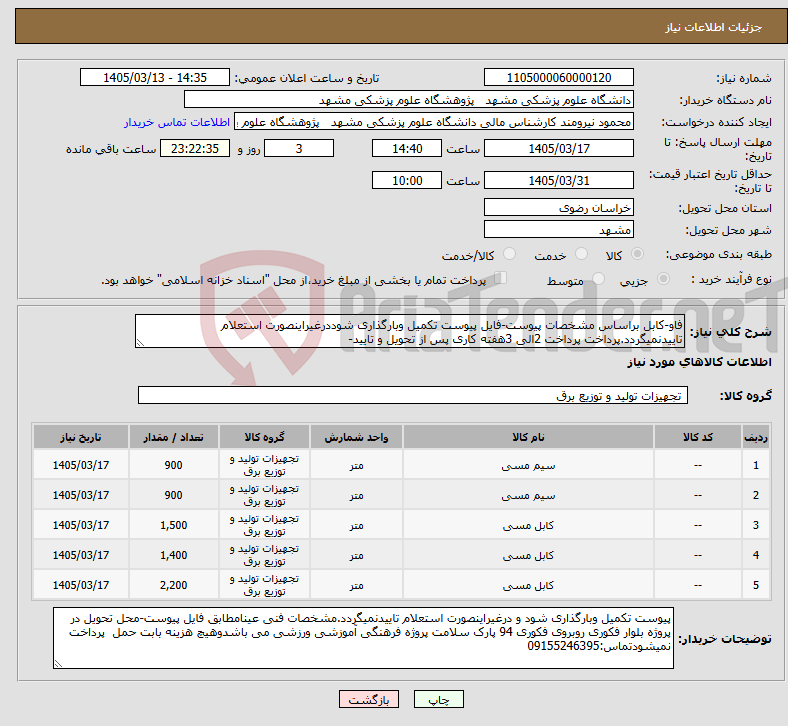788x726 pixels.
Task: Select the خدمت radio button
Action: tap(581, 254)
